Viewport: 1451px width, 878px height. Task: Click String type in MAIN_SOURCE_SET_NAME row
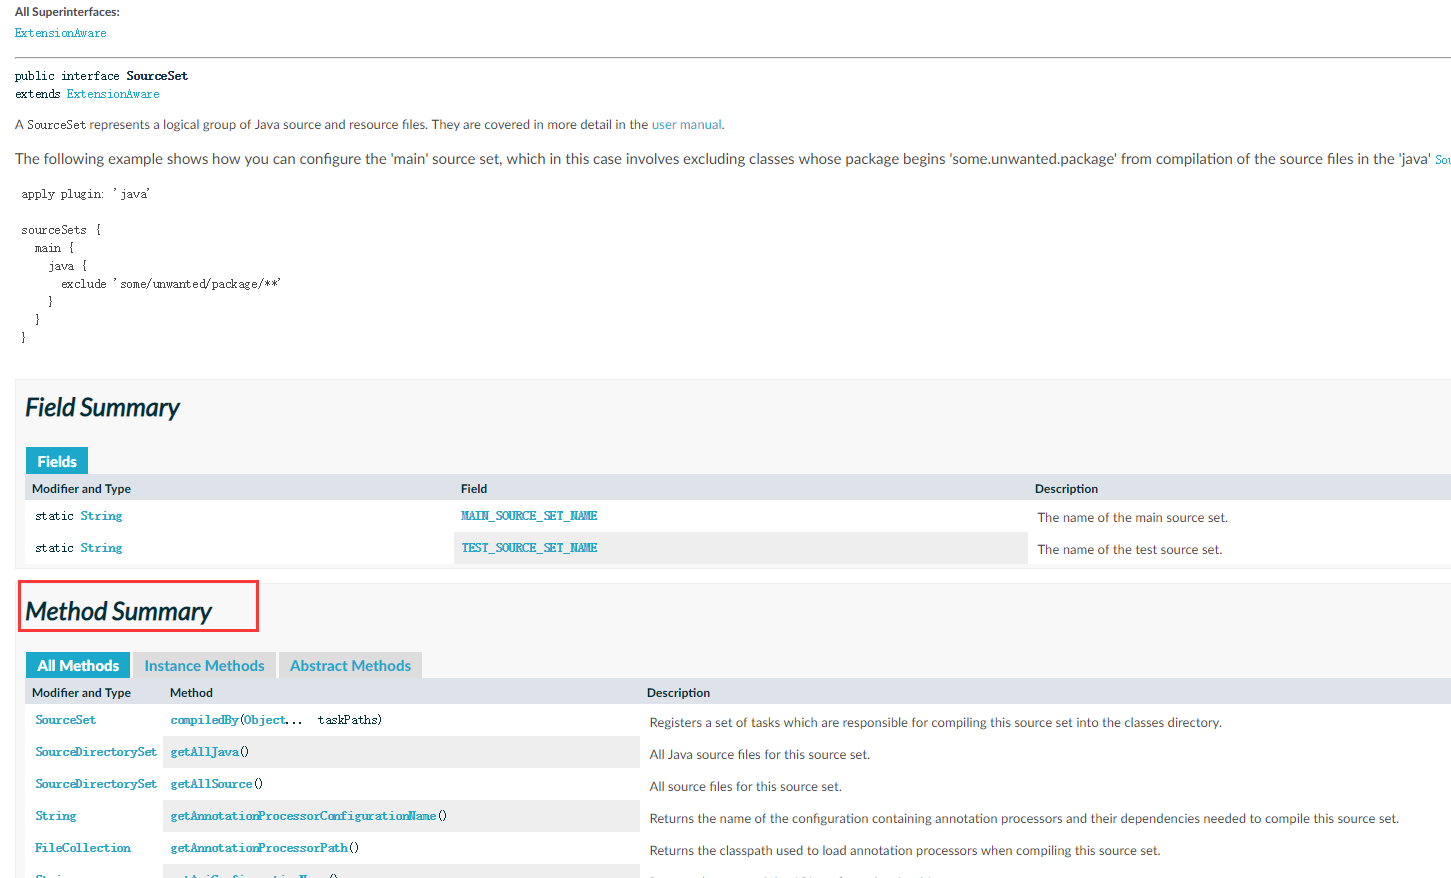[x=101, y=516]
